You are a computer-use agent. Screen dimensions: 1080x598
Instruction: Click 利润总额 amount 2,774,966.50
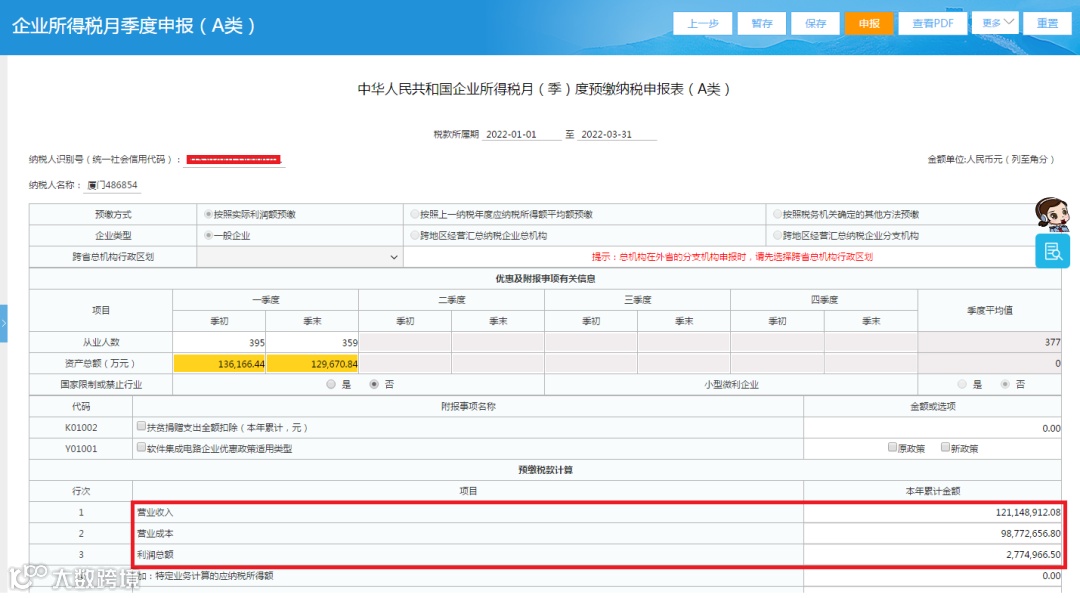pyautogui.click(x=933, y=555)
